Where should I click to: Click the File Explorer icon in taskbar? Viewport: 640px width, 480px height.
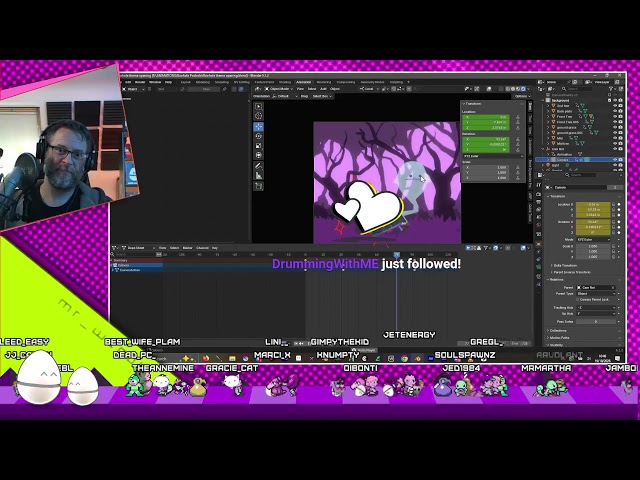232,358
